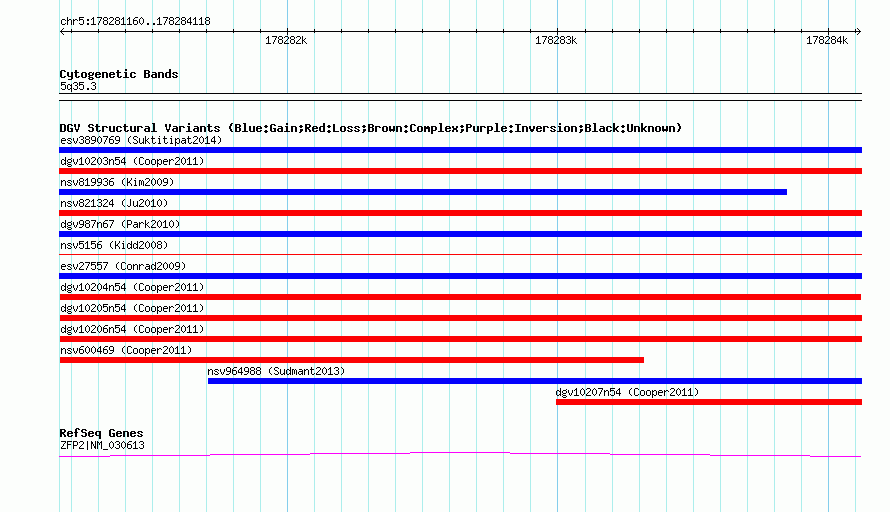Click the nsv5156 (Kidd2008) label
Screen dimensions: 890x512
click(x=114, y=245)
